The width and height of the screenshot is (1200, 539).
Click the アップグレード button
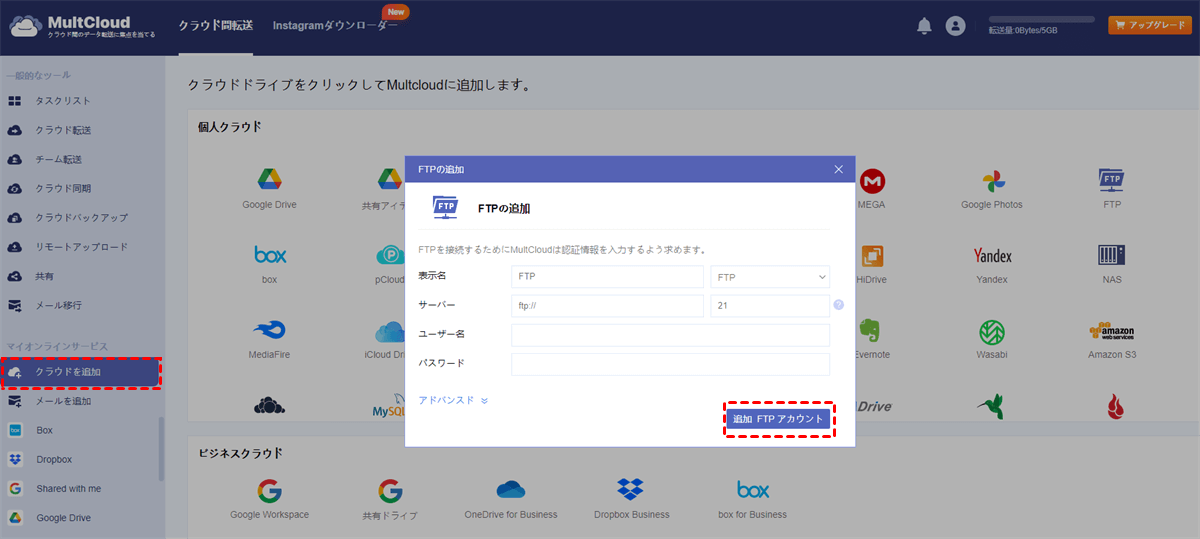[1149, 25]
